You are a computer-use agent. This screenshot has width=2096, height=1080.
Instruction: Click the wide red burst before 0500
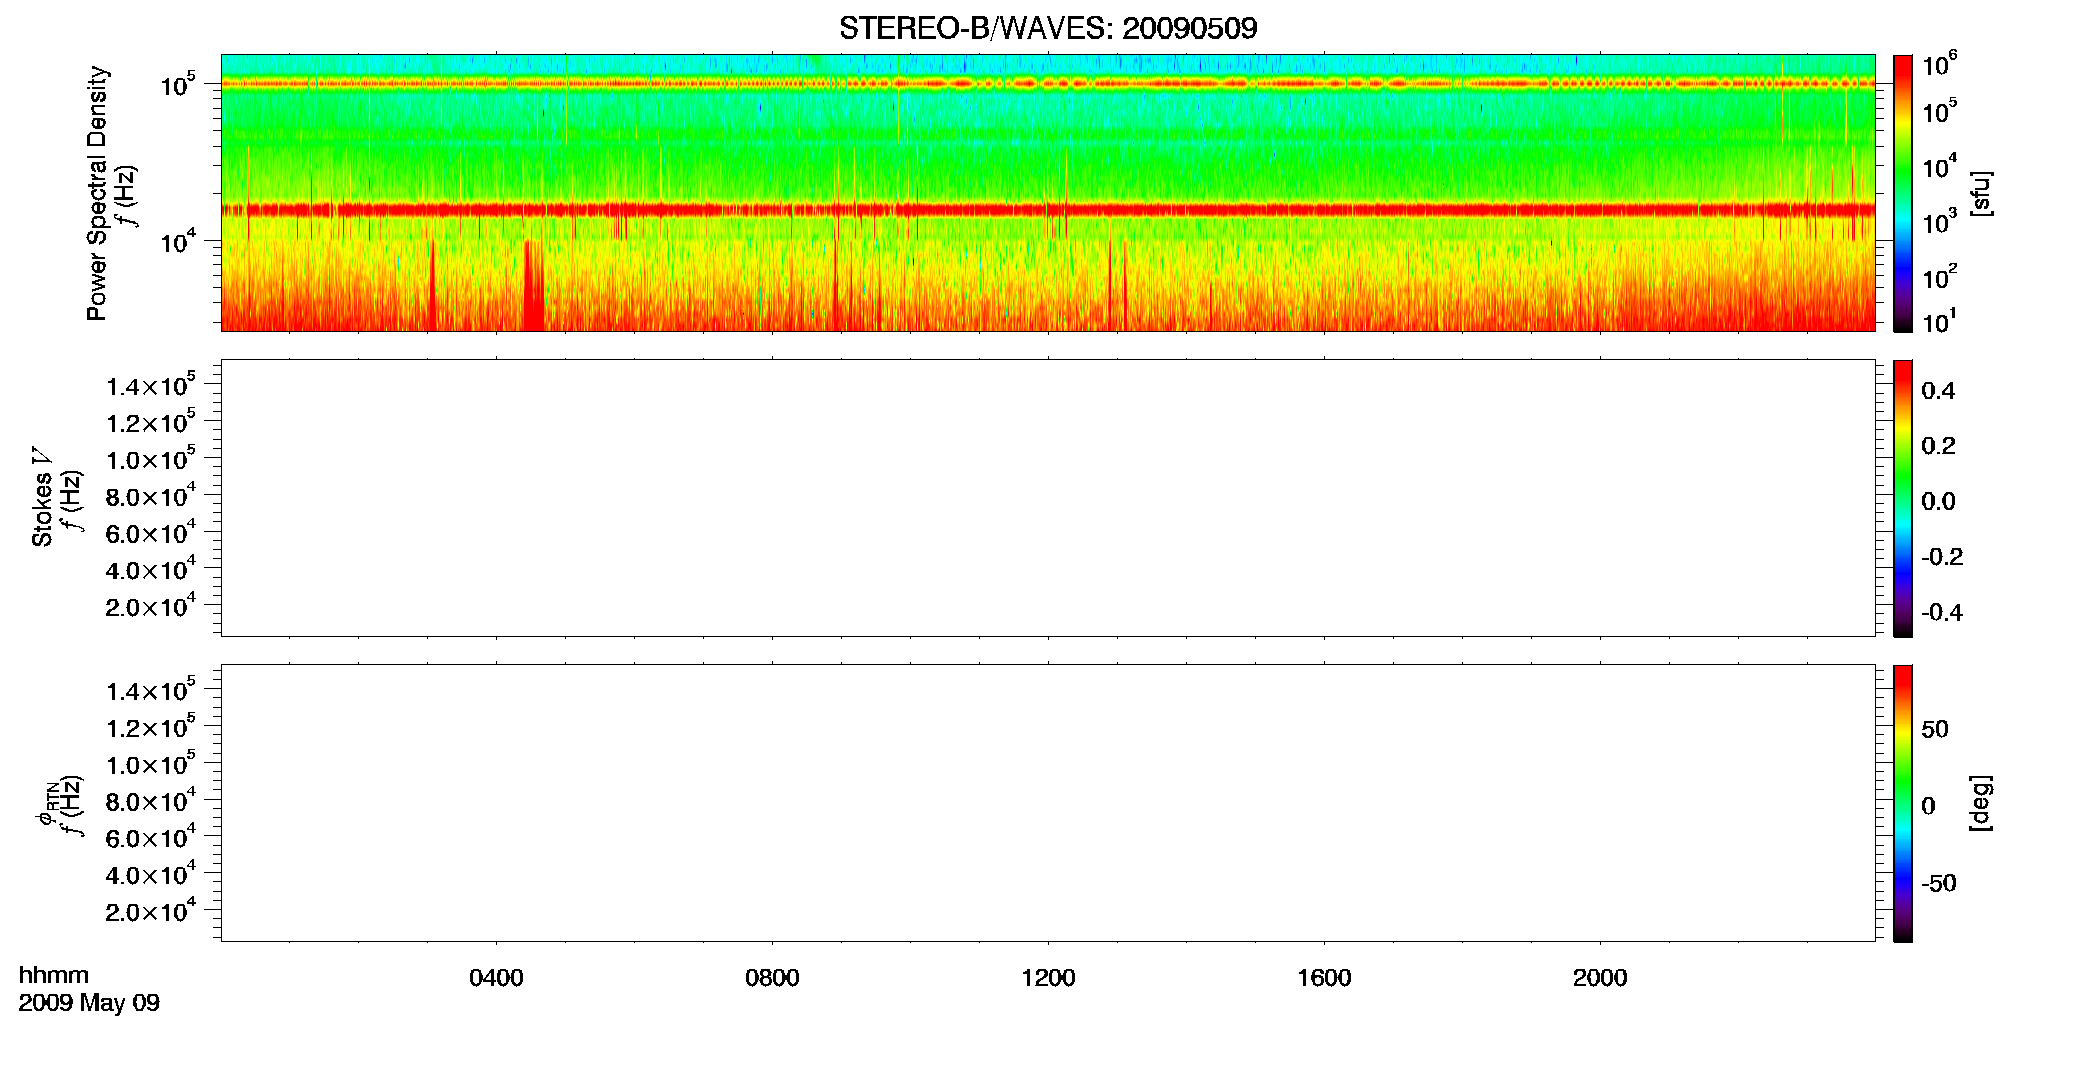534,285
